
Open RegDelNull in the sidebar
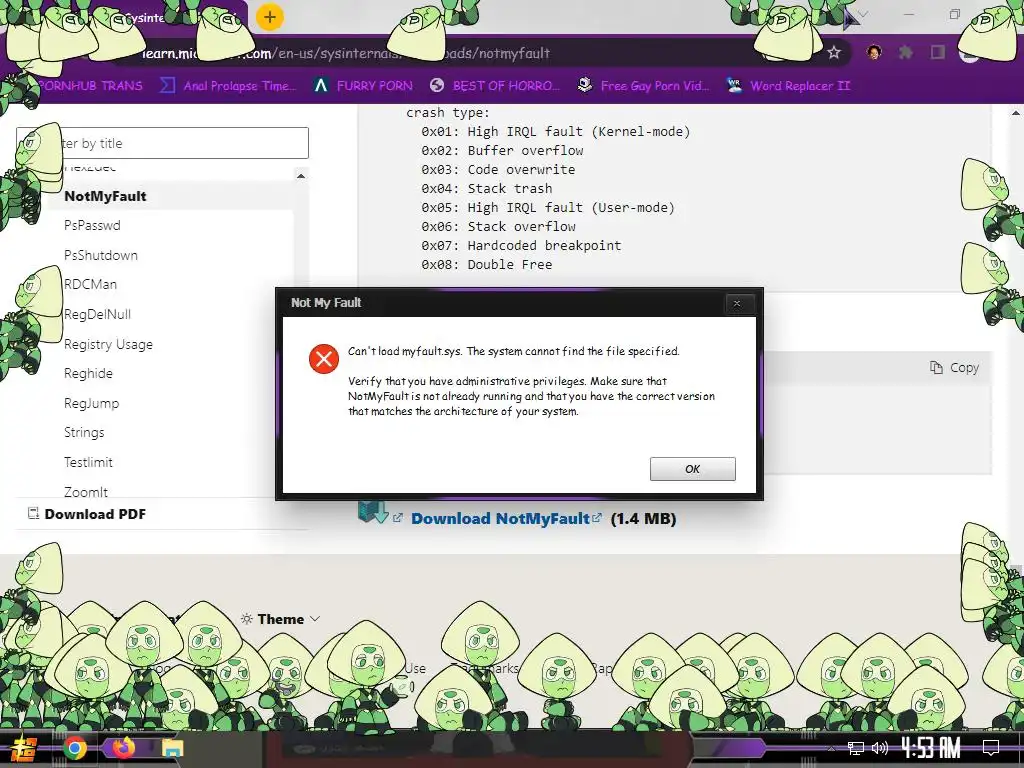coord(97,314)
